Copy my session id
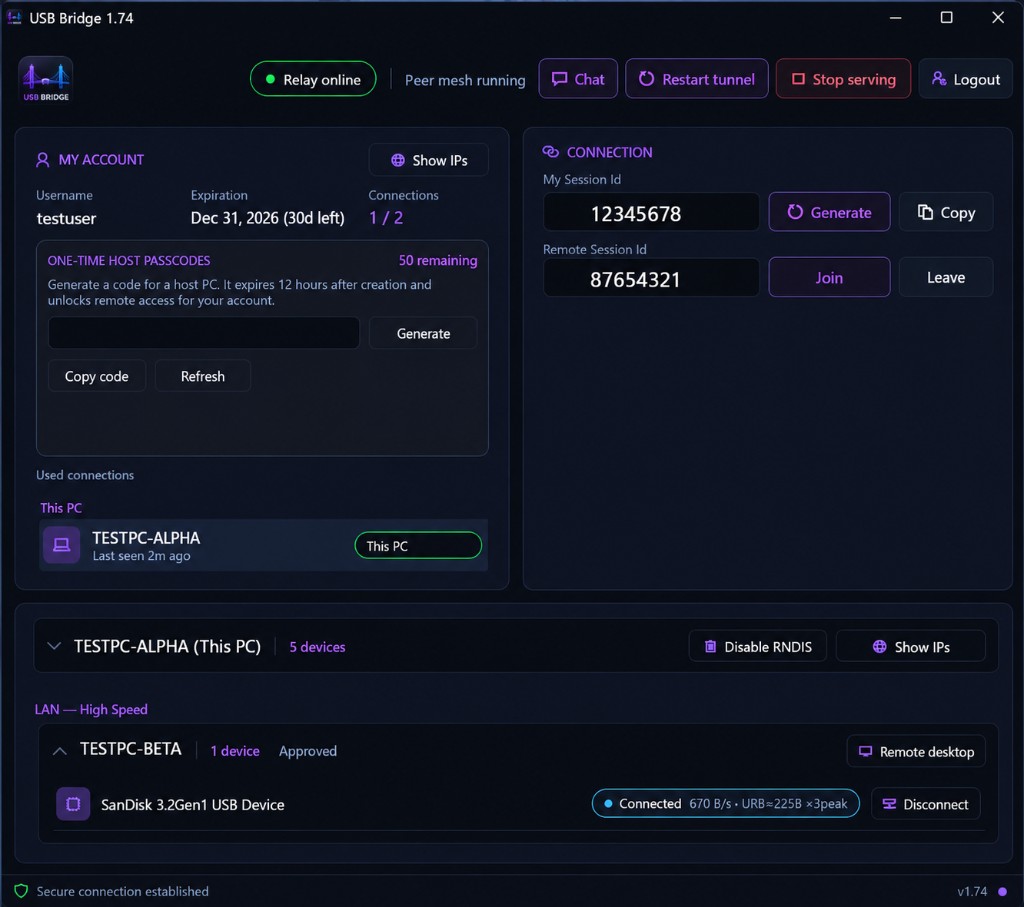1024x907 pixels. point(946,212)
